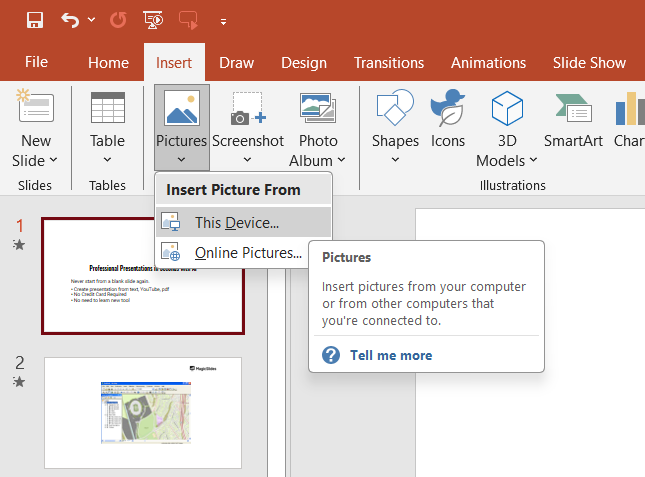The width and height of the screenshot is (645, 477).
Task: Click the blue question mark help icon
Action: [x=331, y=355]
